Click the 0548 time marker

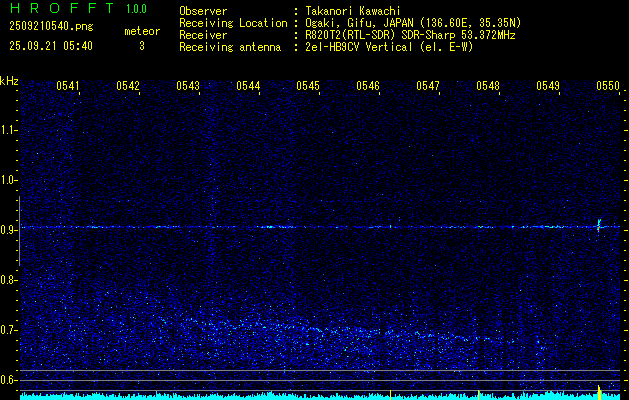[488, 86]
